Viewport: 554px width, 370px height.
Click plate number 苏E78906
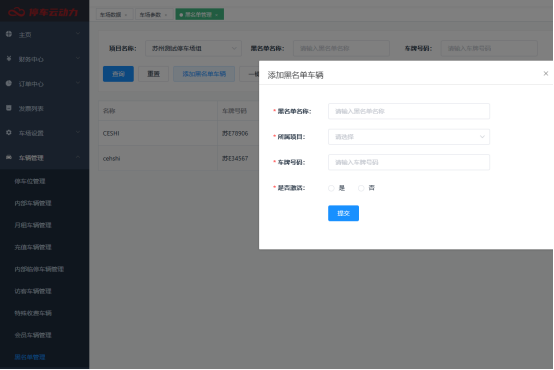click(x=235, y=133)
